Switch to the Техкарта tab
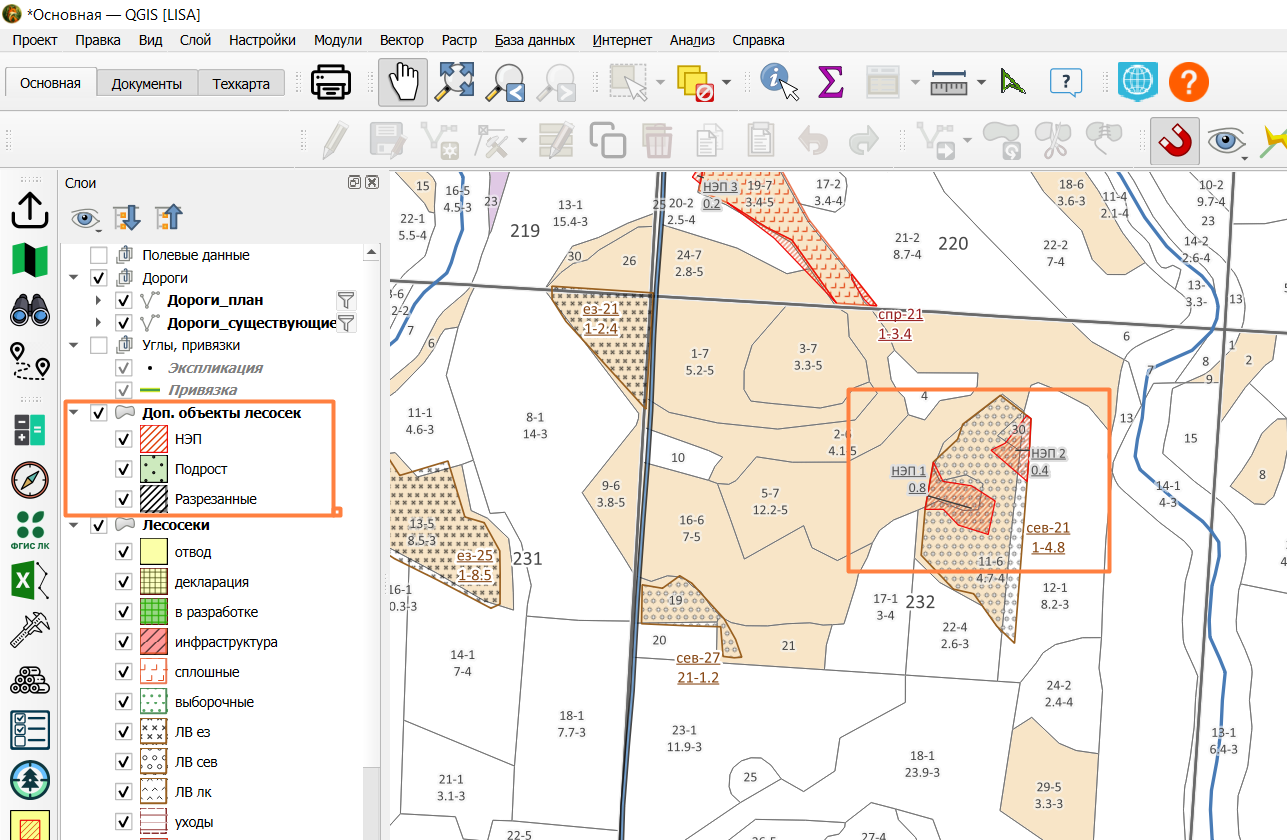1287x840 pixels. (241, 83)
